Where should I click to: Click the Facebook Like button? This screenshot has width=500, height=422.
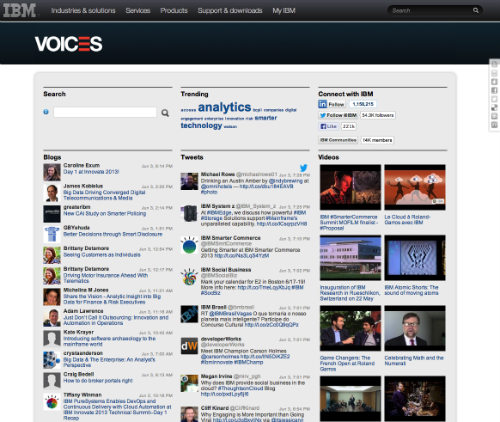tap(328, 126)
